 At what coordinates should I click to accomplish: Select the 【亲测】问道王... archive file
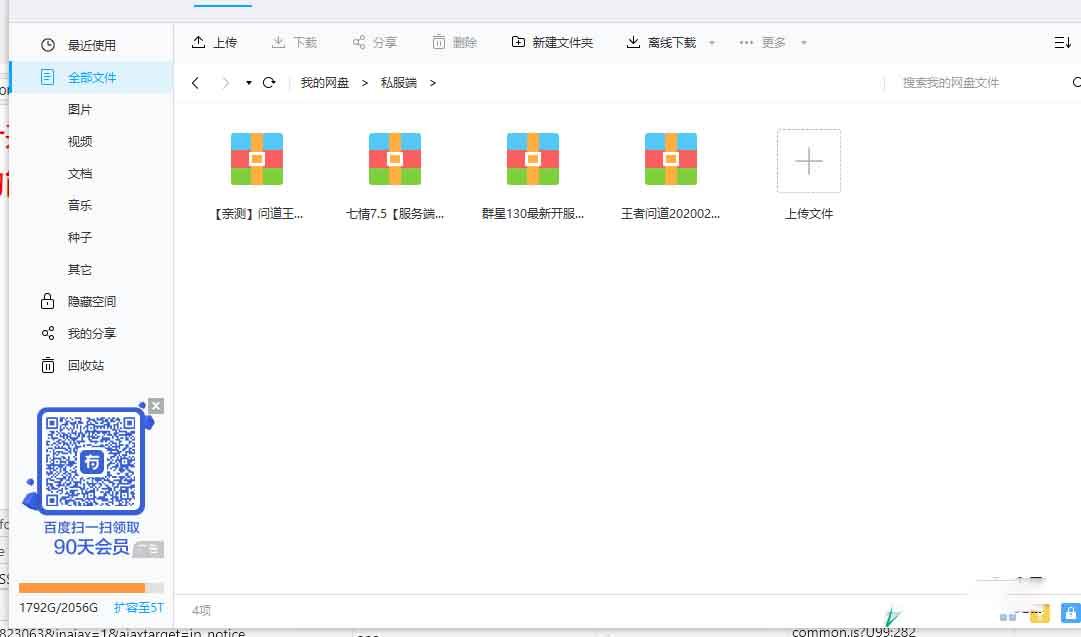tap(257, 176)
